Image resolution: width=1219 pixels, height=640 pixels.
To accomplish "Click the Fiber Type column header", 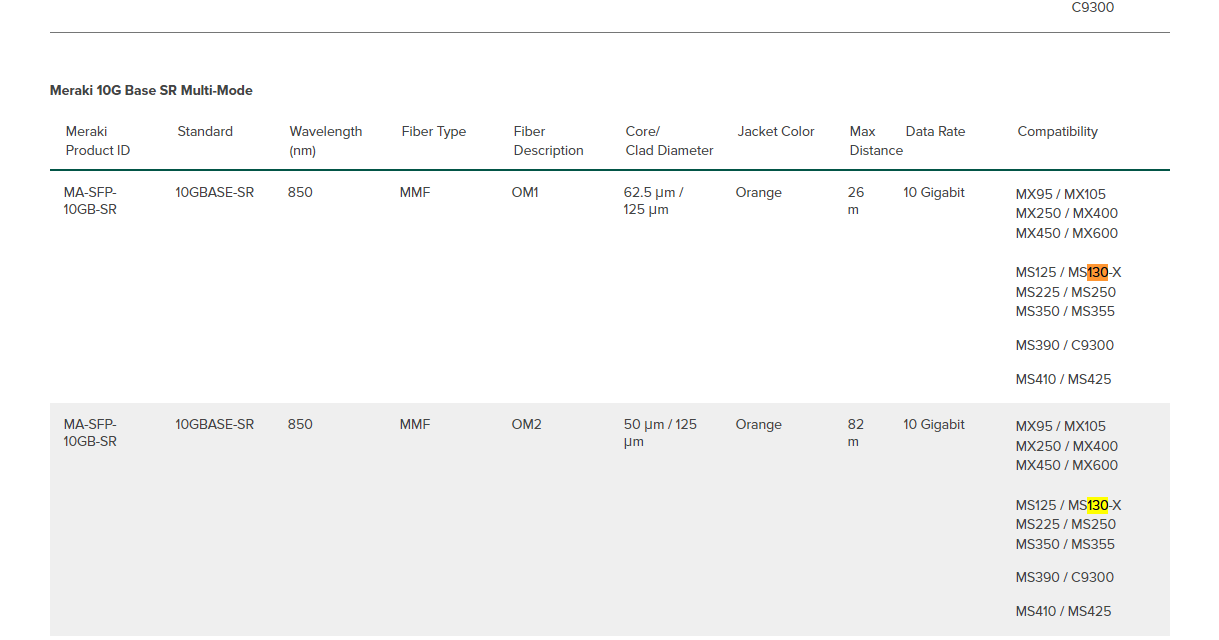I will coord(434,131).
